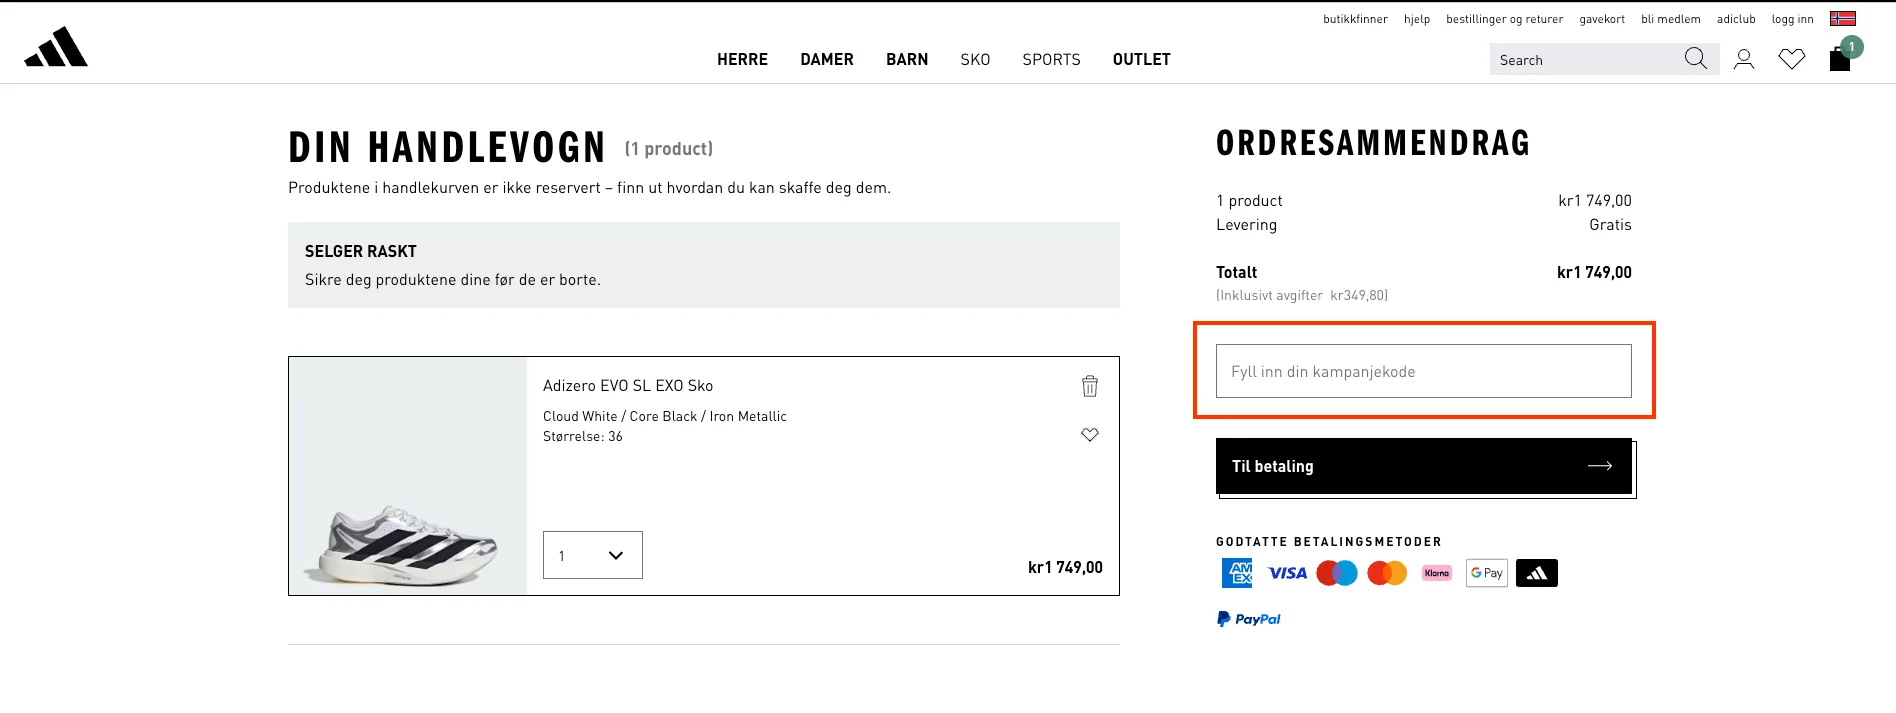Open the SPORTS navigation menu

tap(1051, 59)
